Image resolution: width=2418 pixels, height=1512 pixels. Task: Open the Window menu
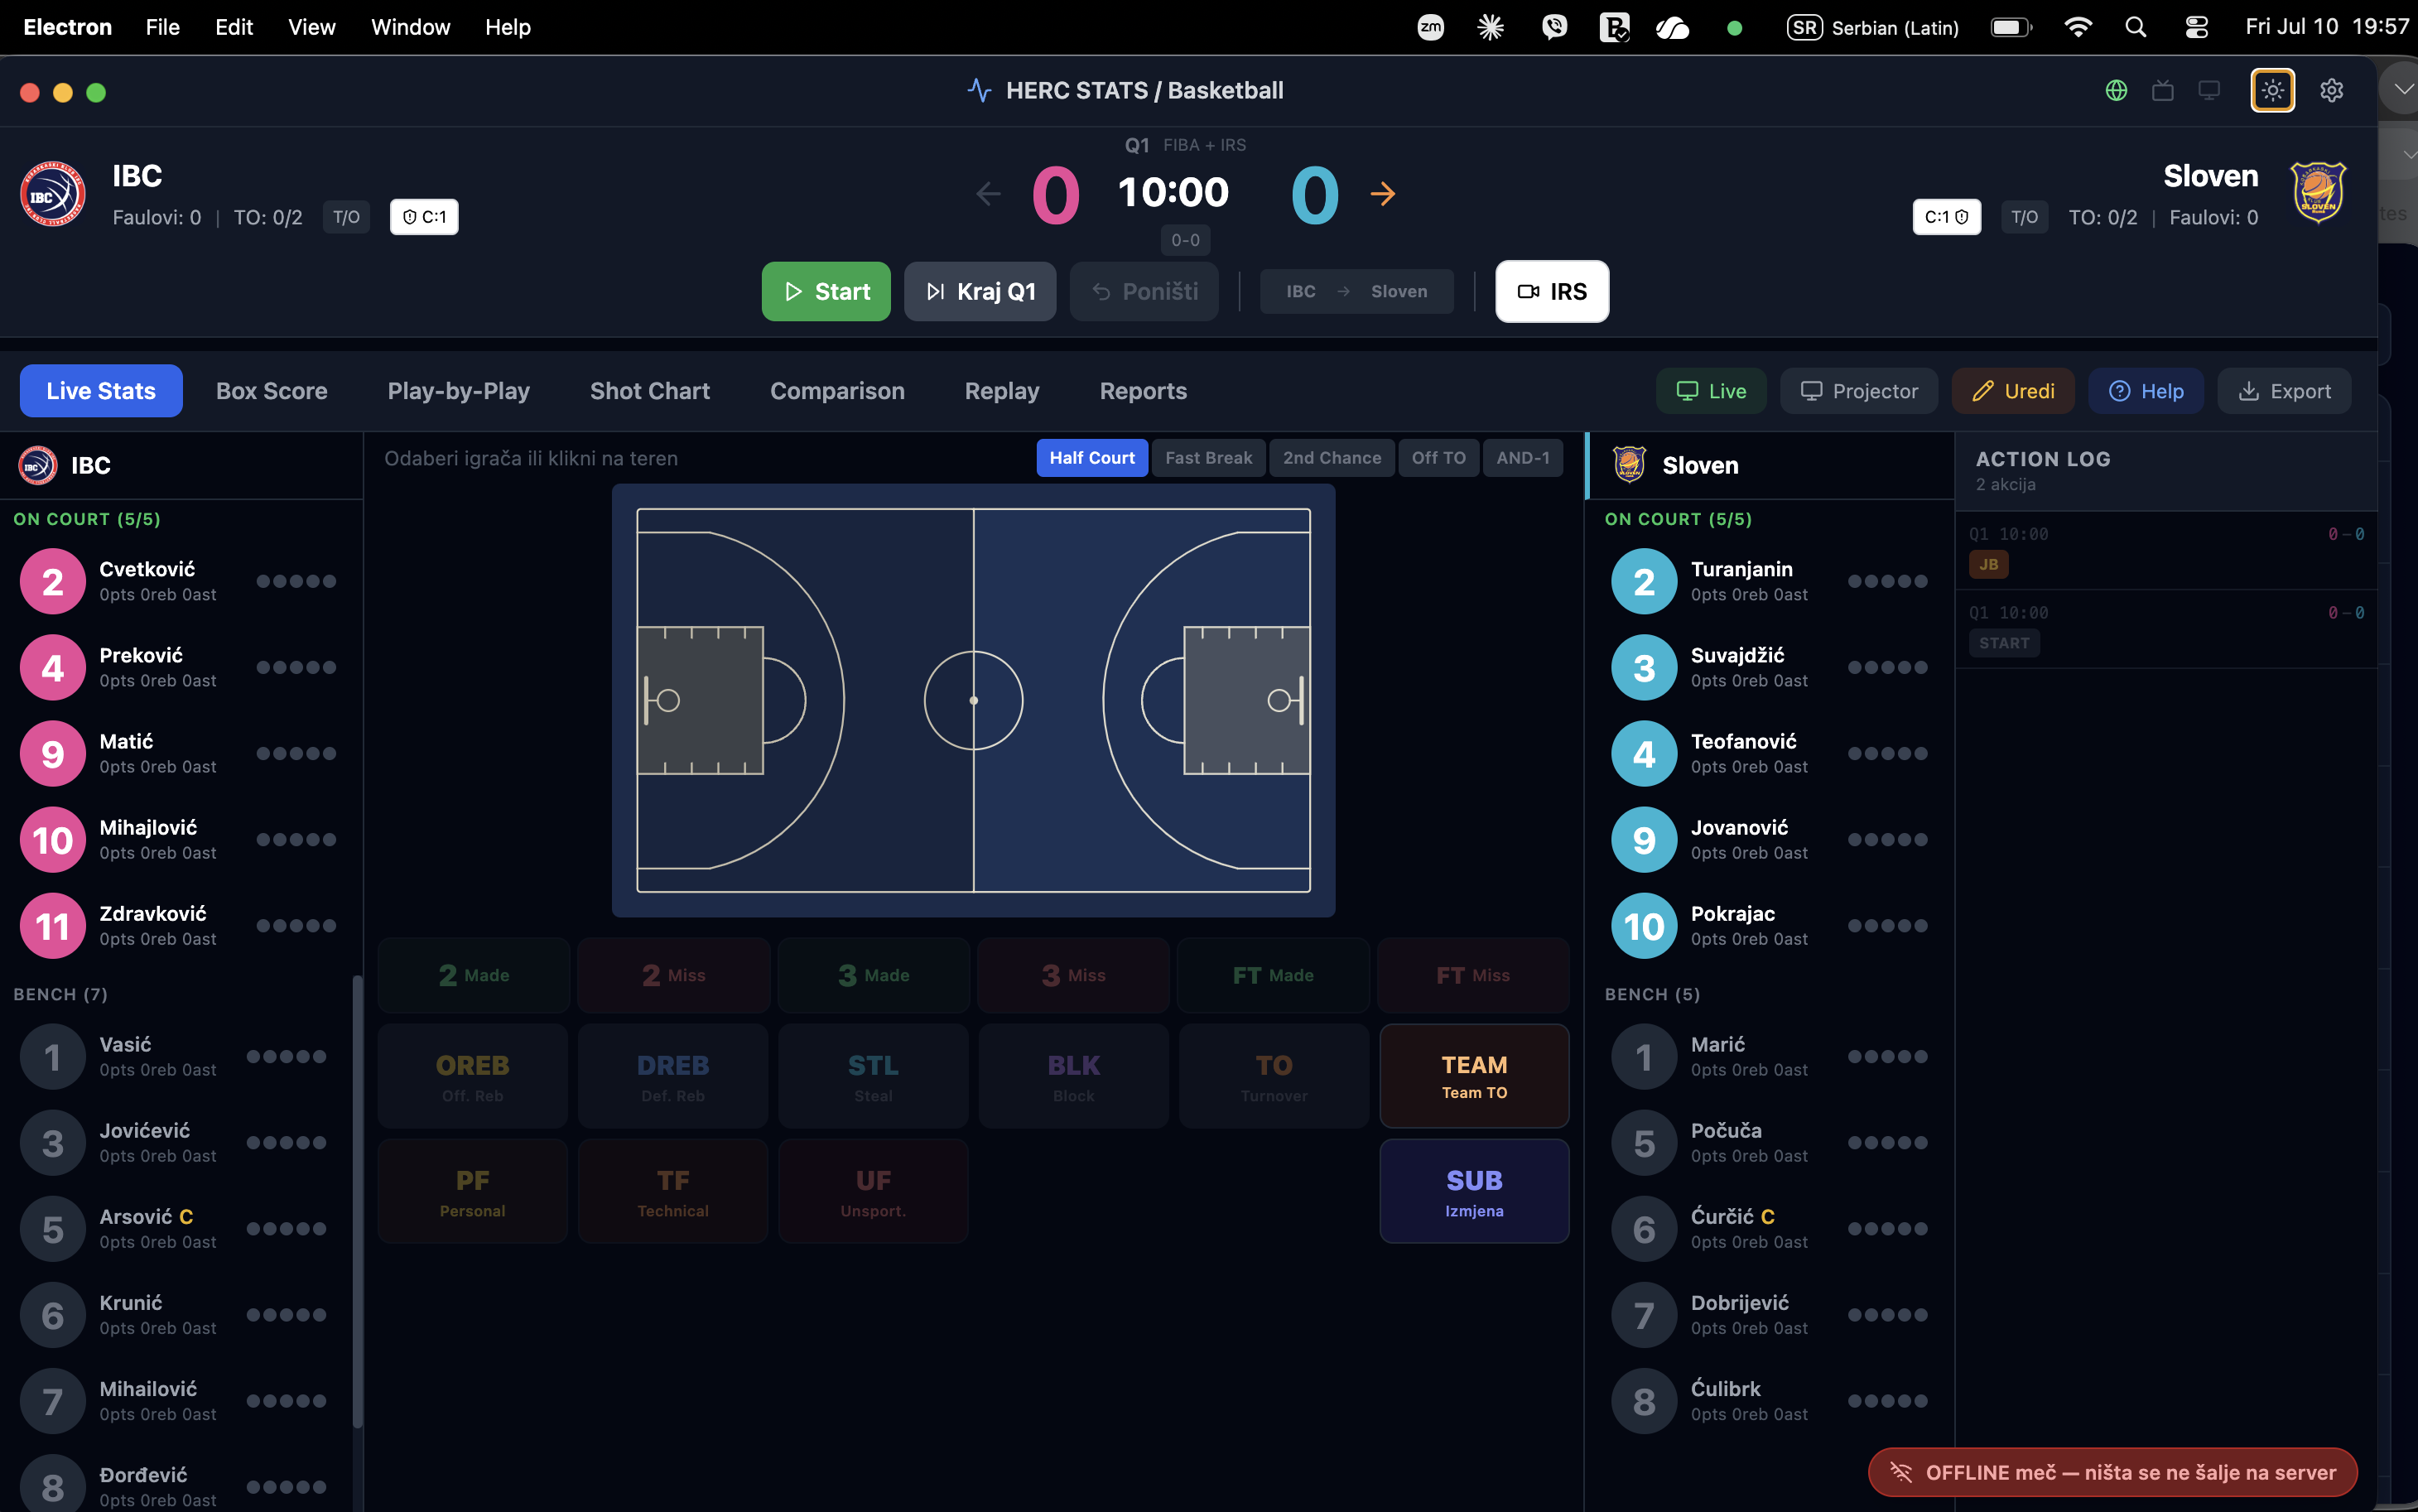[410, 27]
